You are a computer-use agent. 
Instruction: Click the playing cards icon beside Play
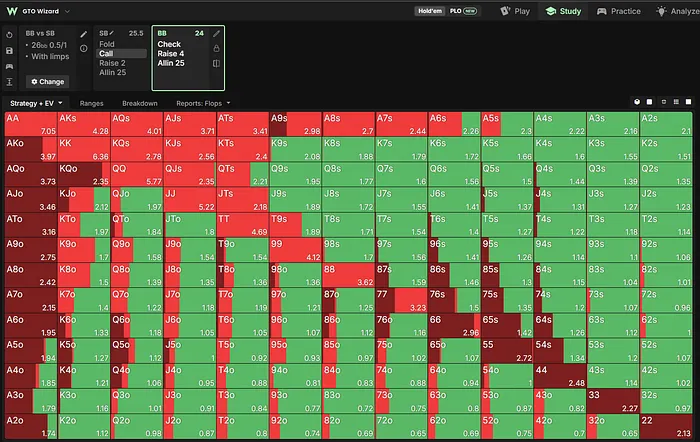point(505,11)
